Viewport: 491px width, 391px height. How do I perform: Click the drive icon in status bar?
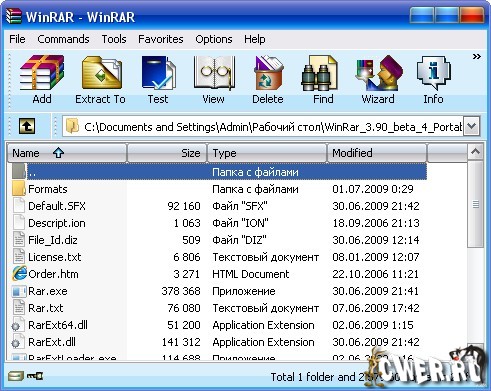15,376
